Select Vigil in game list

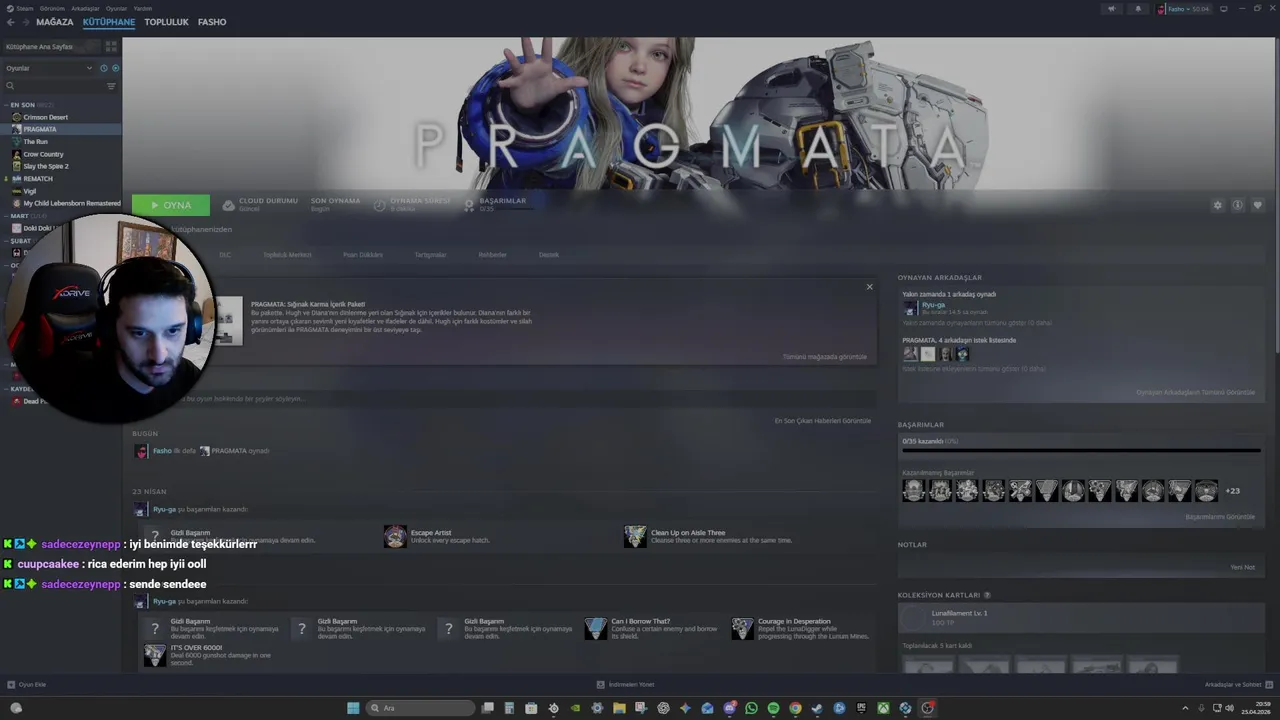[x=61, y=191]
